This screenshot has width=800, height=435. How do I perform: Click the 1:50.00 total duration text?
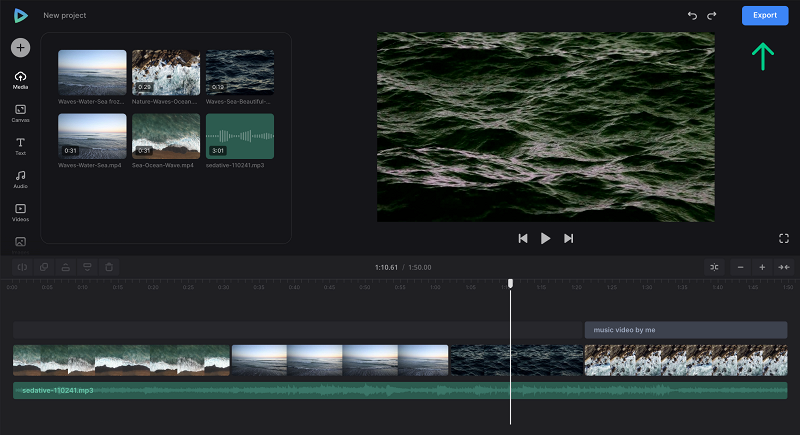click(419, 267)
